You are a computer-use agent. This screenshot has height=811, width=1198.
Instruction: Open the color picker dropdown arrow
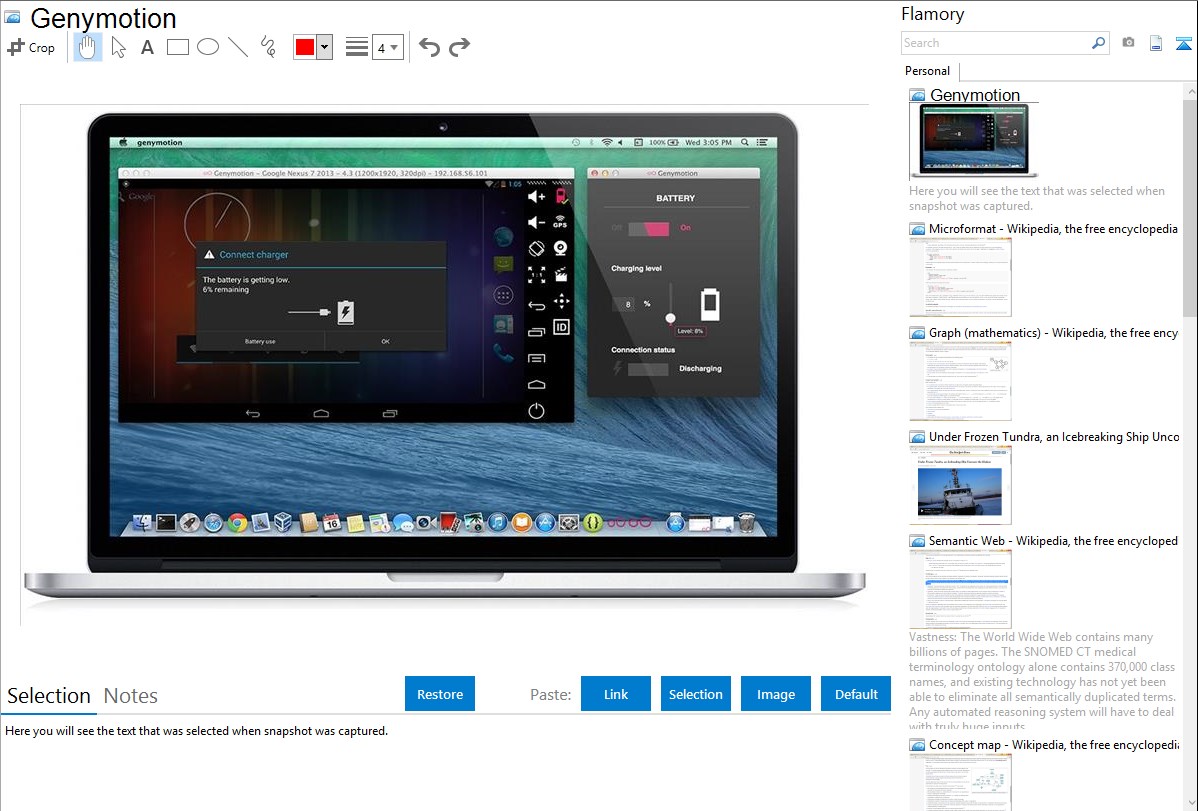(324, 47)
